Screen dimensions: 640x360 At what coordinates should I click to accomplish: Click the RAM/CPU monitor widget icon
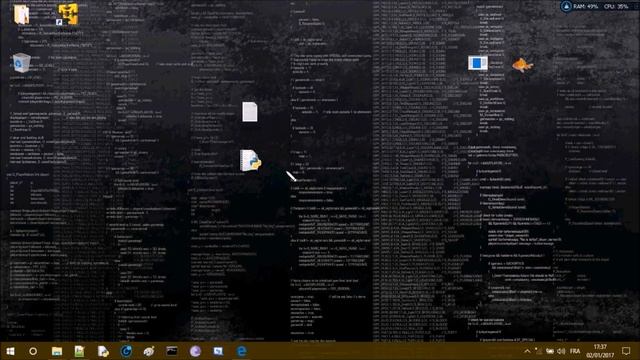tap(566, 7)
